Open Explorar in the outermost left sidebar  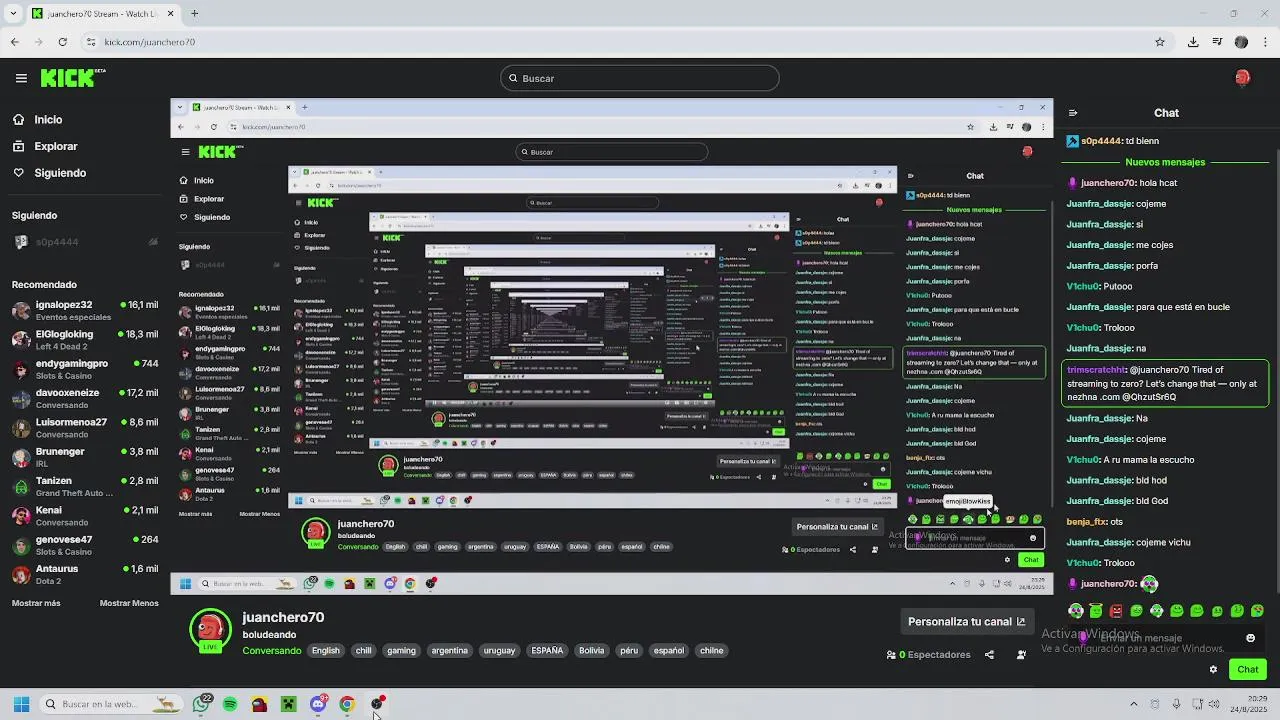click(44, 146)
